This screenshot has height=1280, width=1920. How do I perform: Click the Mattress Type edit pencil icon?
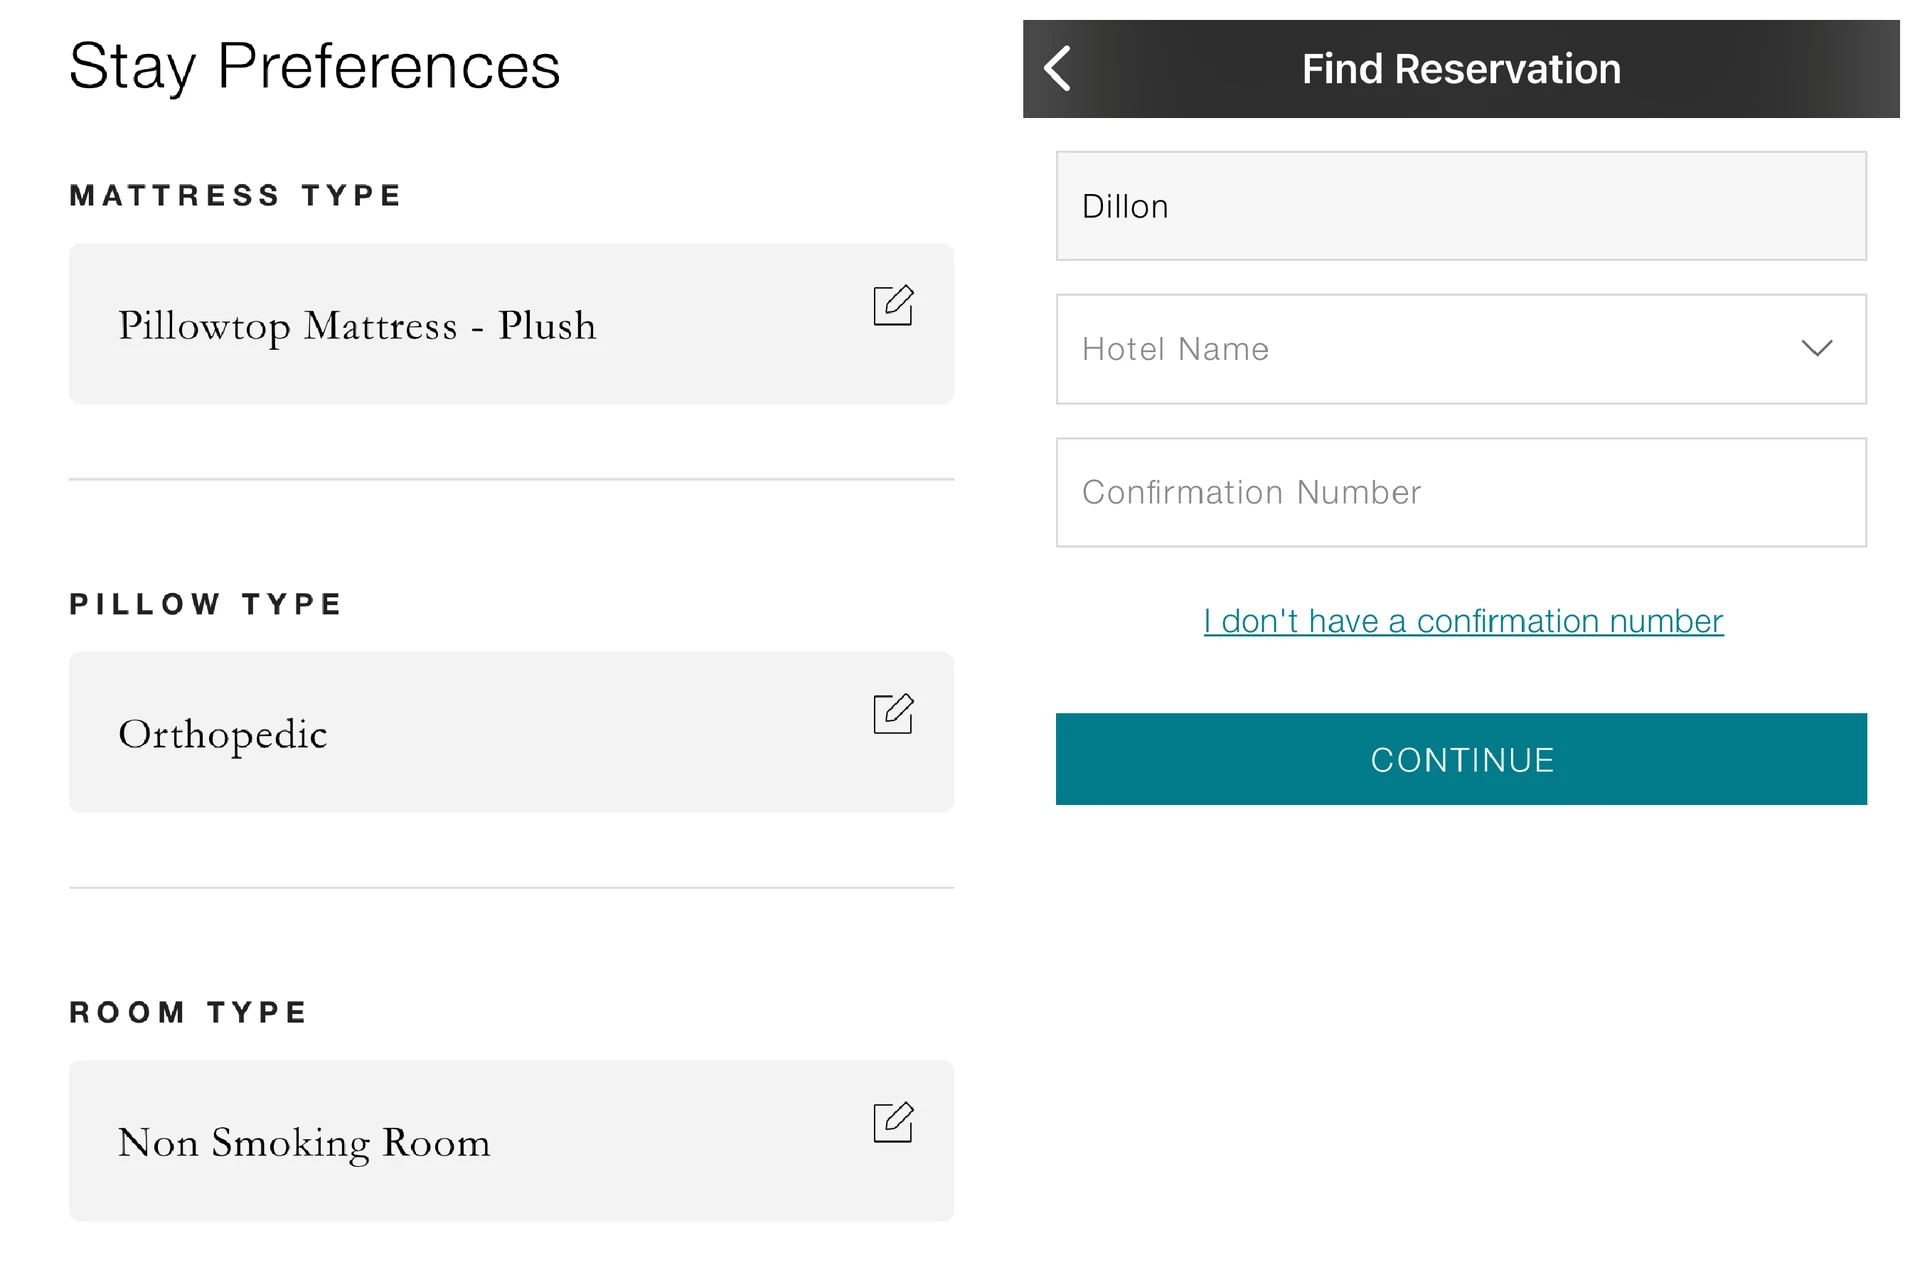[895, 306]
